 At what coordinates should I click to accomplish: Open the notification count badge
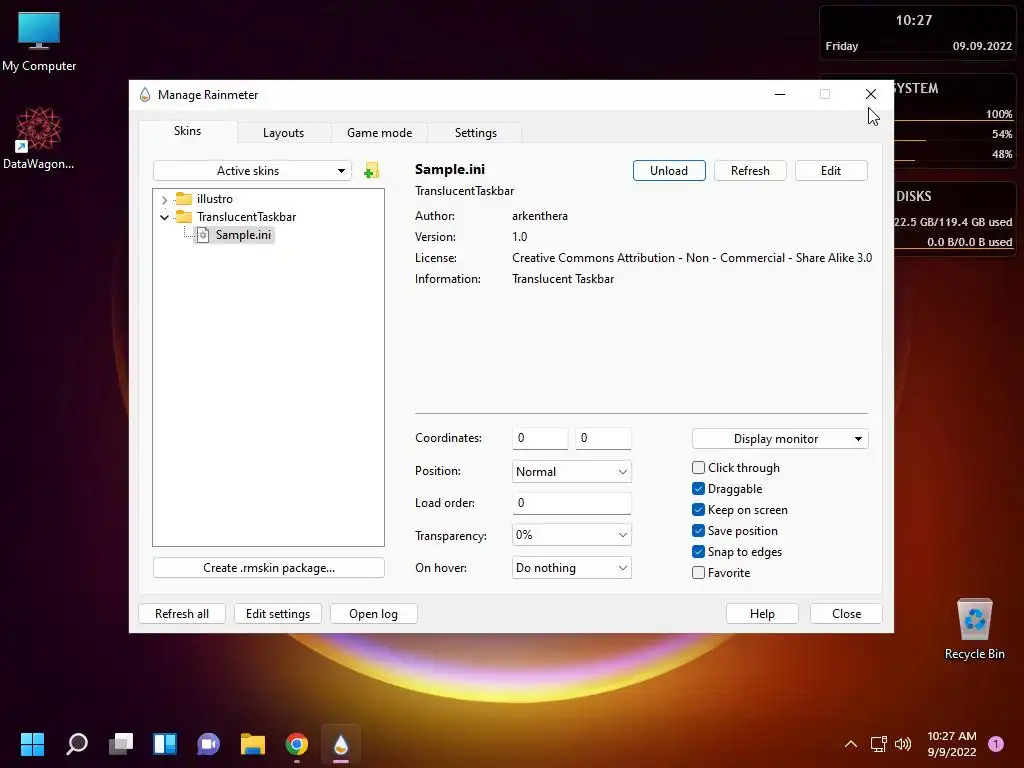tap(996, 744)
